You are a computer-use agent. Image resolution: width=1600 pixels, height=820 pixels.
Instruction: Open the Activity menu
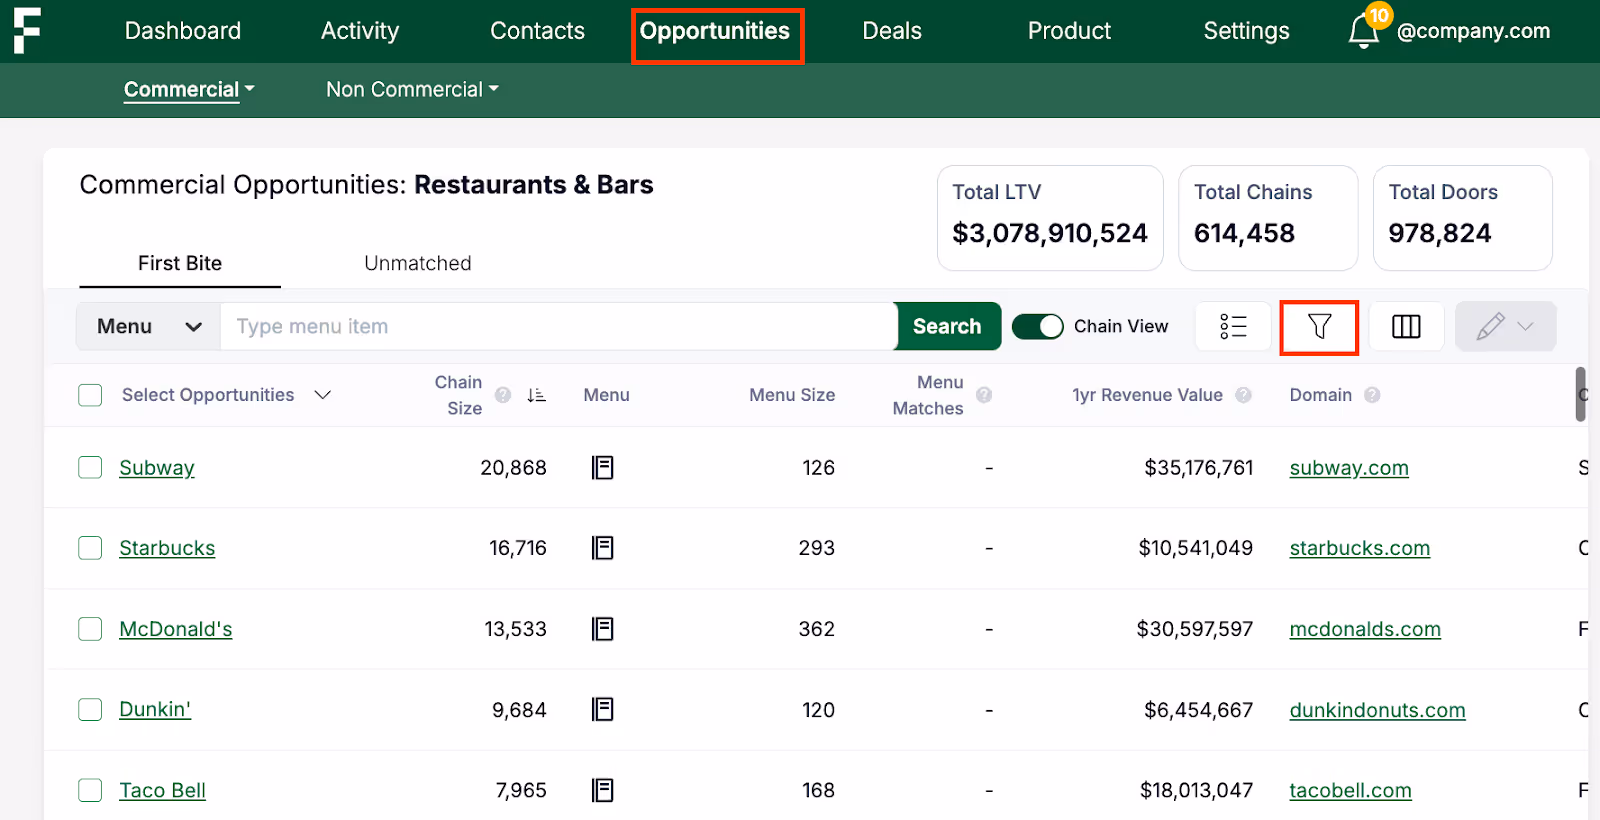[360, 31]
